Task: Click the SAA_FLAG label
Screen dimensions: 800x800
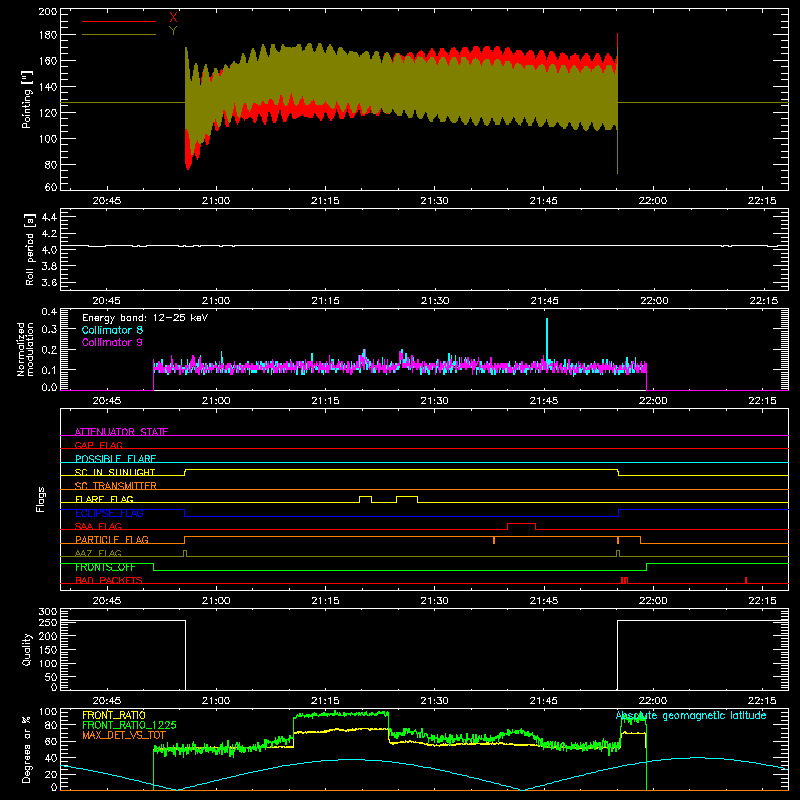Action: 98,526
